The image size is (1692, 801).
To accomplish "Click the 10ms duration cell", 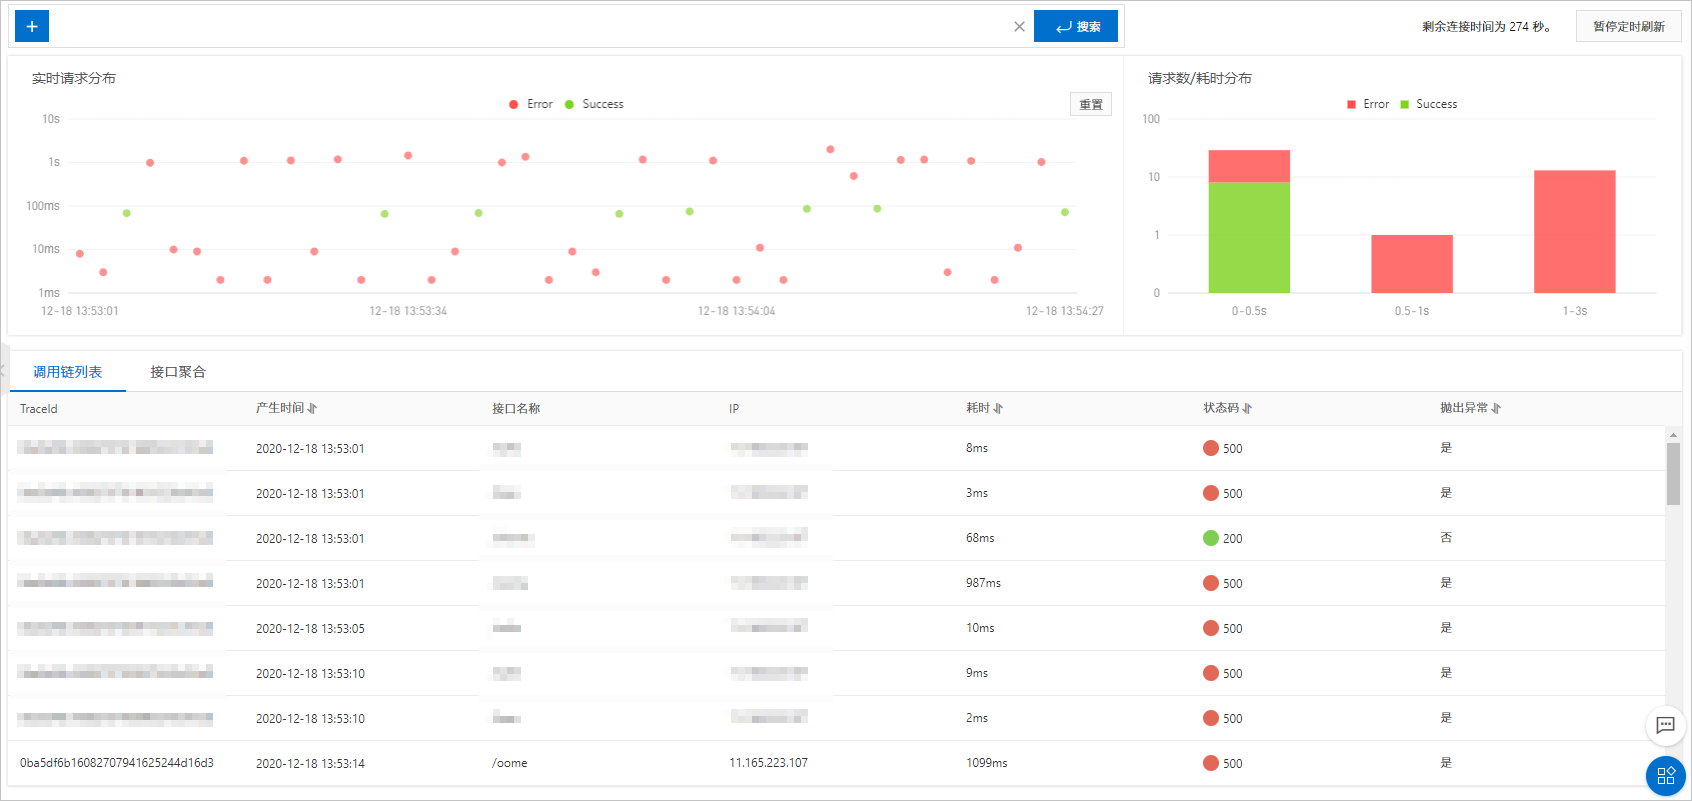I will (x=980, y=628).
